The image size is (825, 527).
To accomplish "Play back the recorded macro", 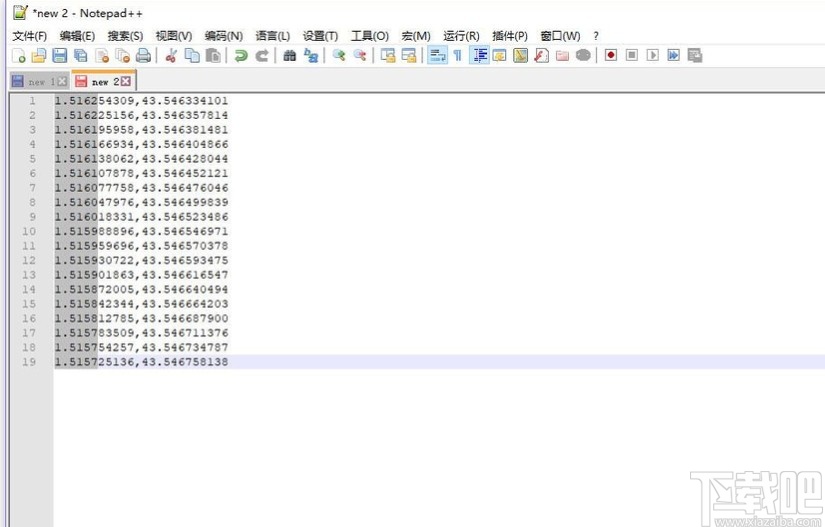I will (x=652, y=55).
